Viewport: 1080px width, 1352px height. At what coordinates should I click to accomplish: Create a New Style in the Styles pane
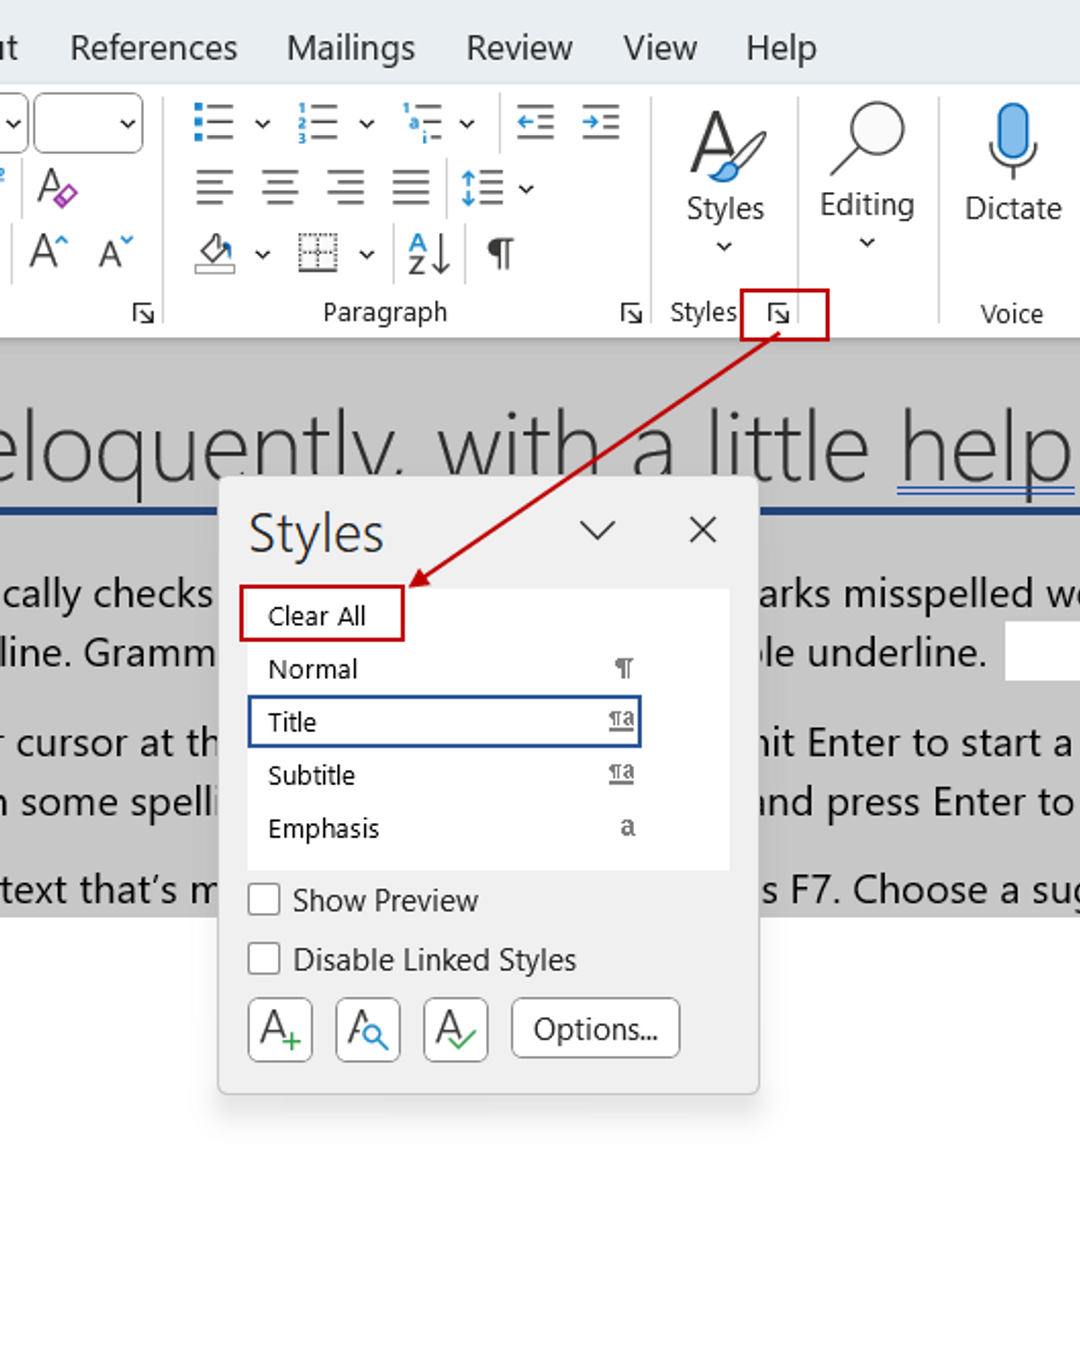point(280,1028)
